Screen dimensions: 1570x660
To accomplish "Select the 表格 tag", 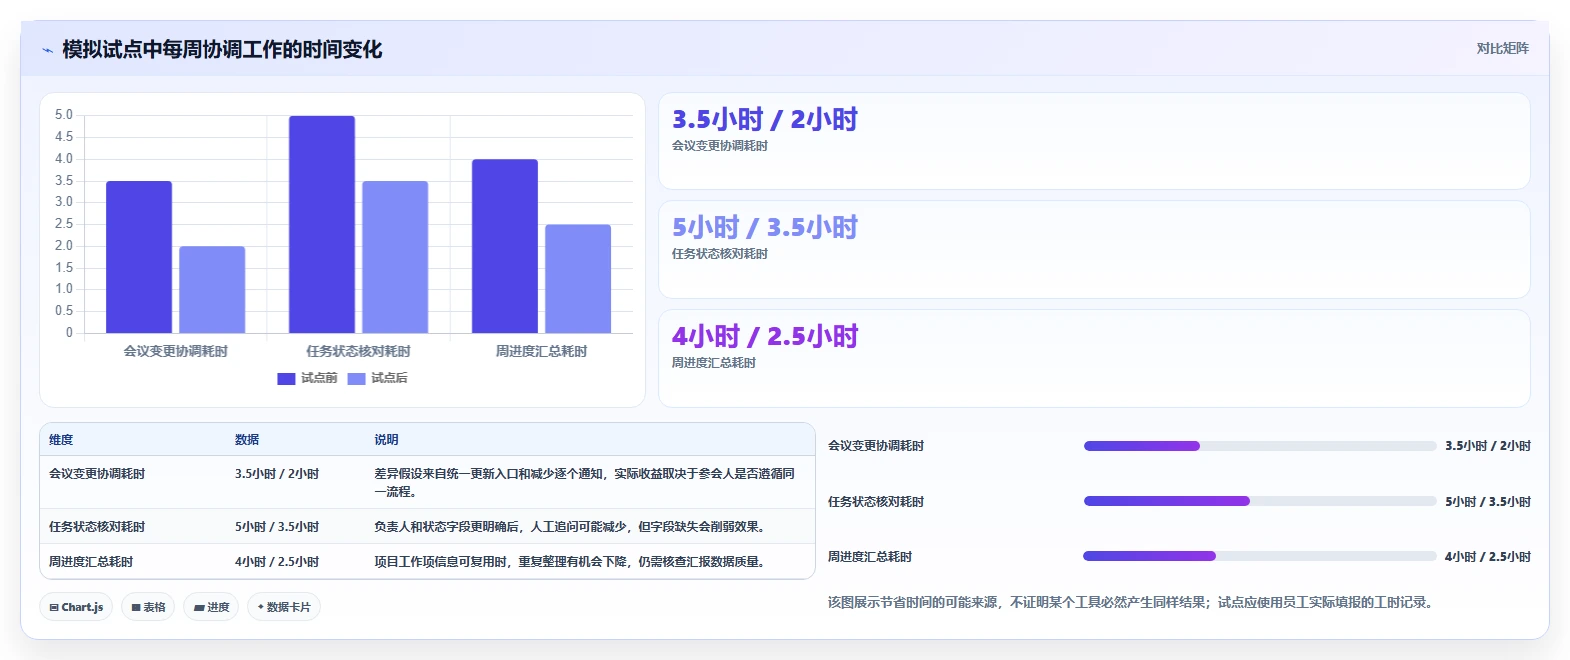I will tap(148, 607).
